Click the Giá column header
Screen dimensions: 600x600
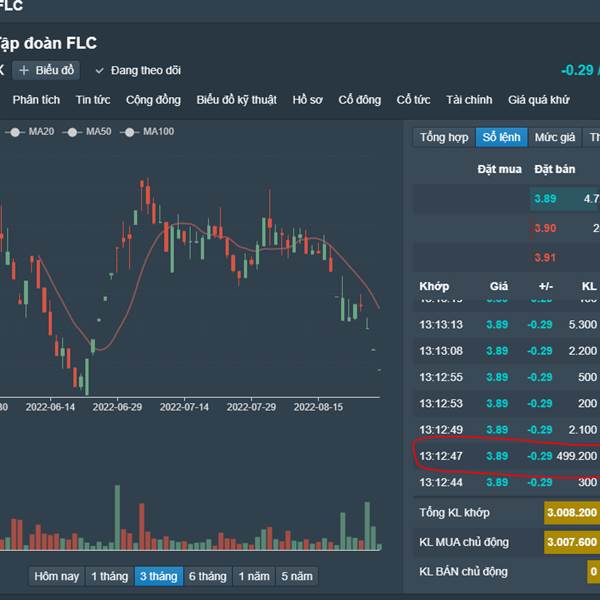499,286
